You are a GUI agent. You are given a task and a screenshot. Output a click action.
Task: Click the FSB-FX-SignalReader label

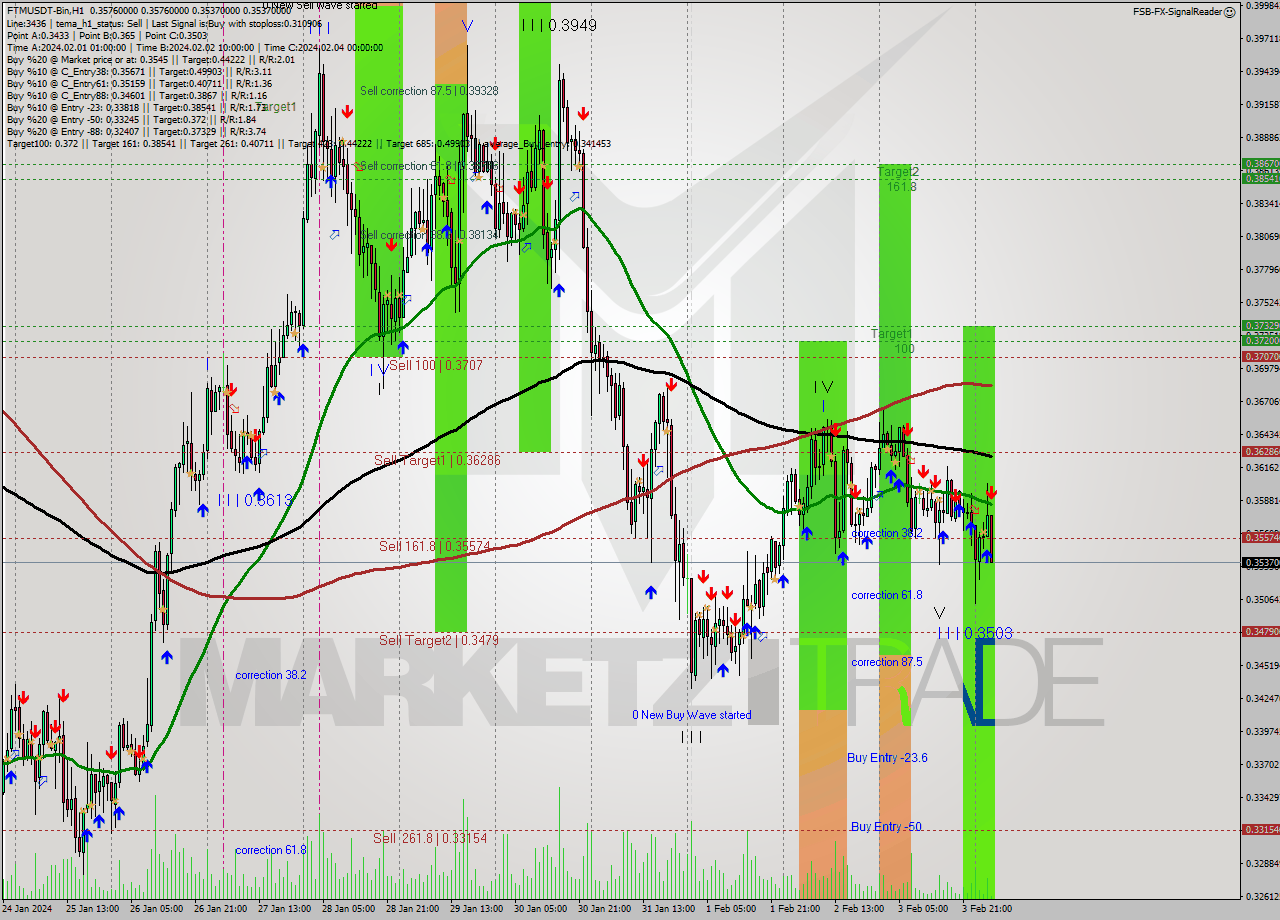(1177, 12)
